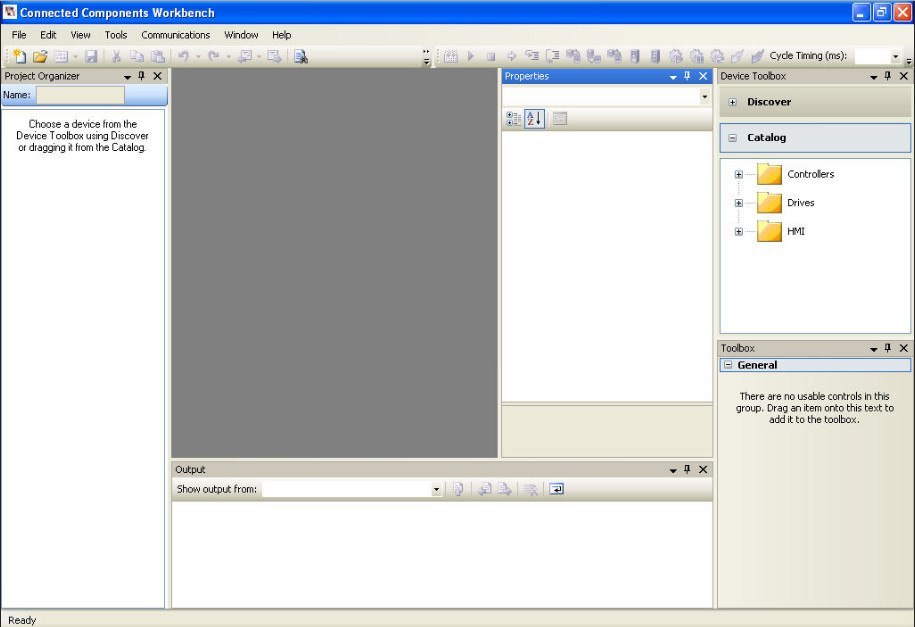Open the Tools menu
This screenshot has width=915, height=627.
(x=116, y=35)
